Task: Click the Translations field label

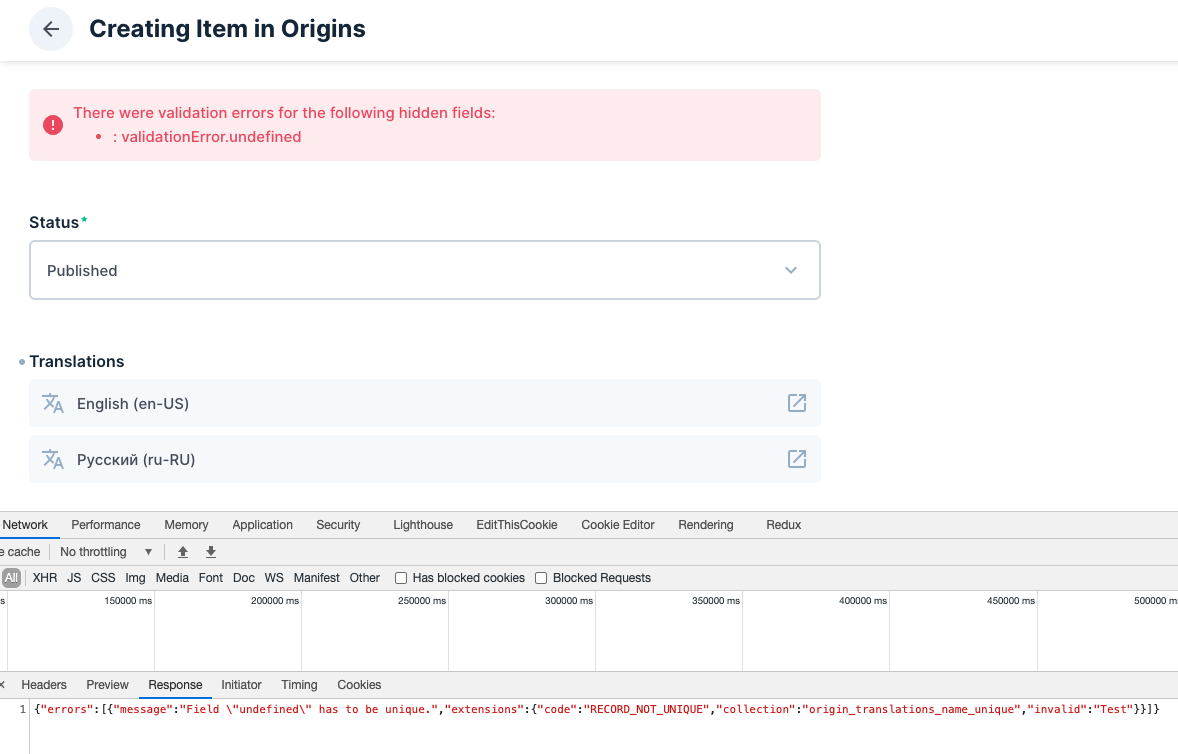Action: tap(77, 361)
